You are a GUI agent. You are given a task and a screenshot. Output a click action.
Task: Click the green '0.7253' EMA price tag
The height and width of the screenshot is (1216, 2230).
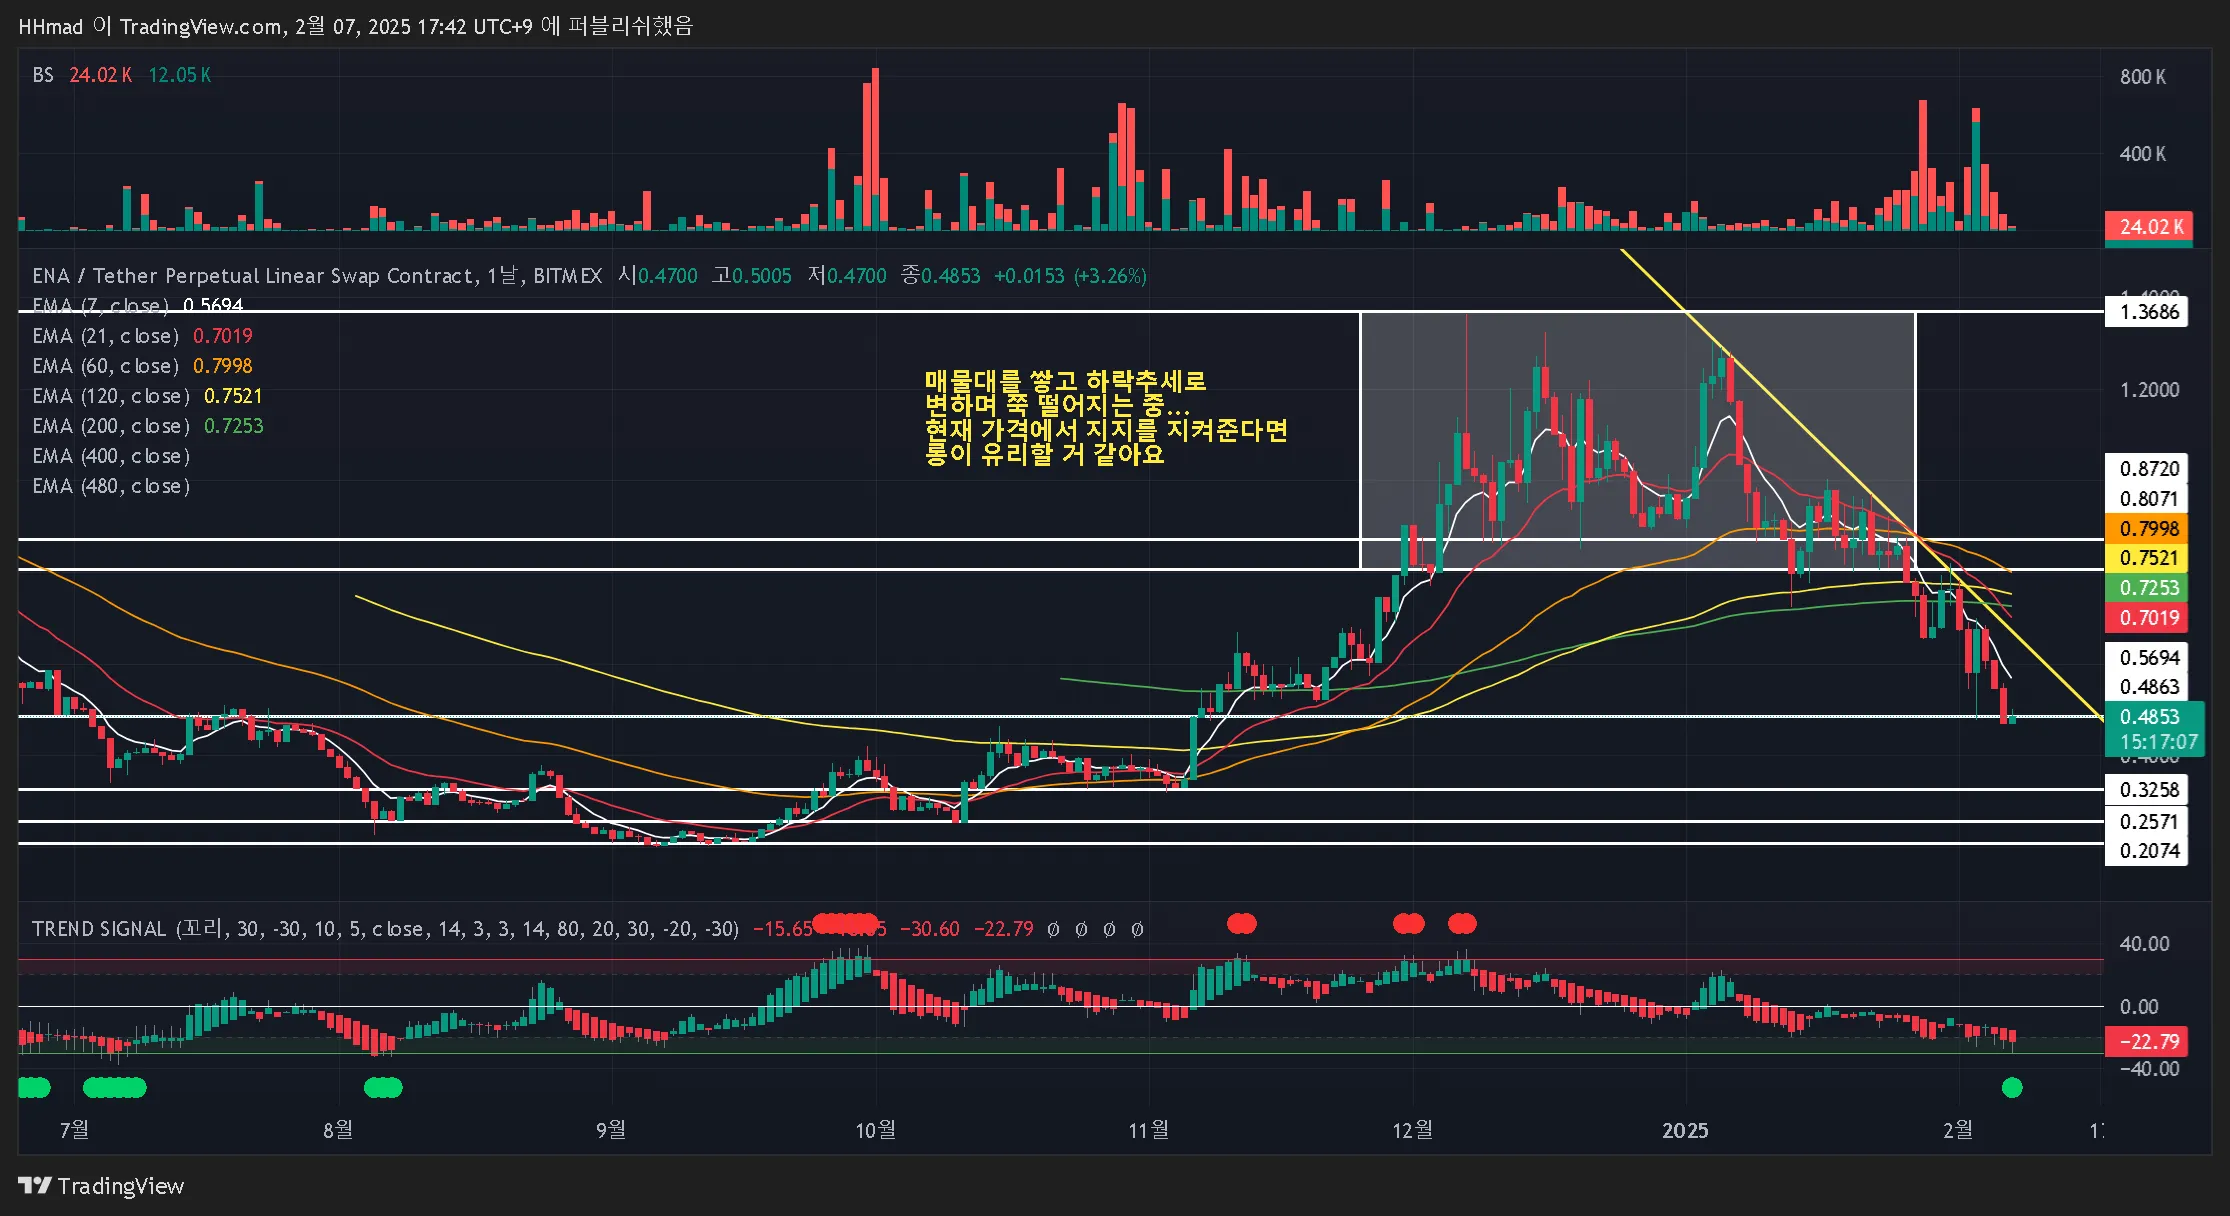pos(2147,588)
